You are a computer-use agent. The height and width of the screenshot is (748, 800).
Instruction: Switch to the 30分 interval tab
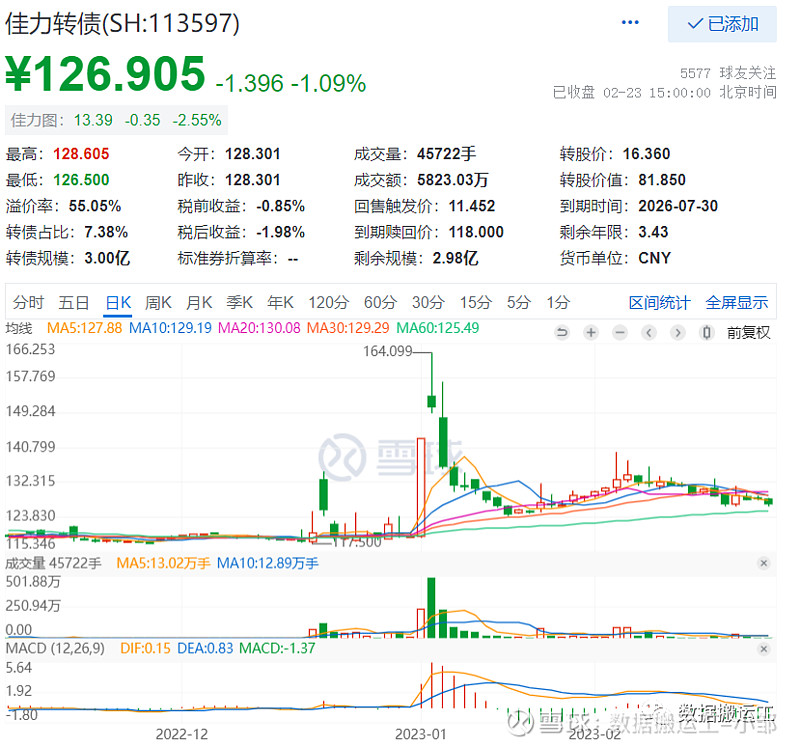coord(428,303)
